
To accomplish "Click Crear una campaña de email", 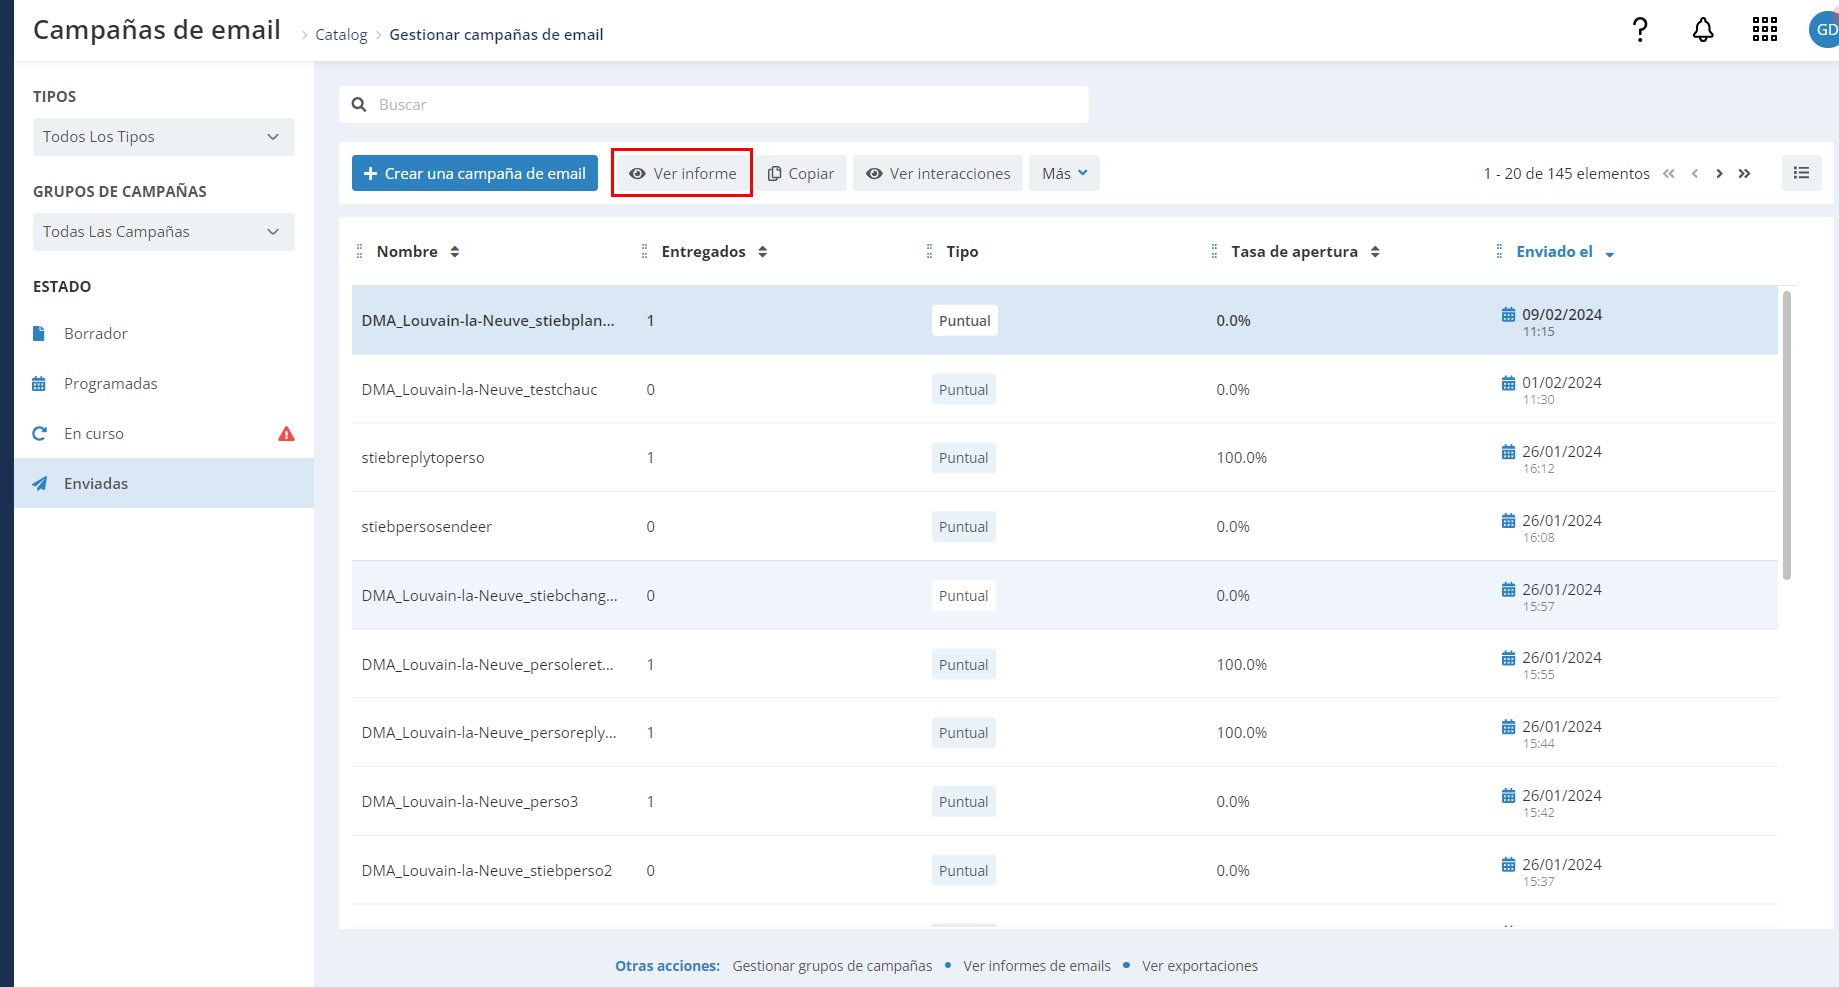I will tap(475, 173).
